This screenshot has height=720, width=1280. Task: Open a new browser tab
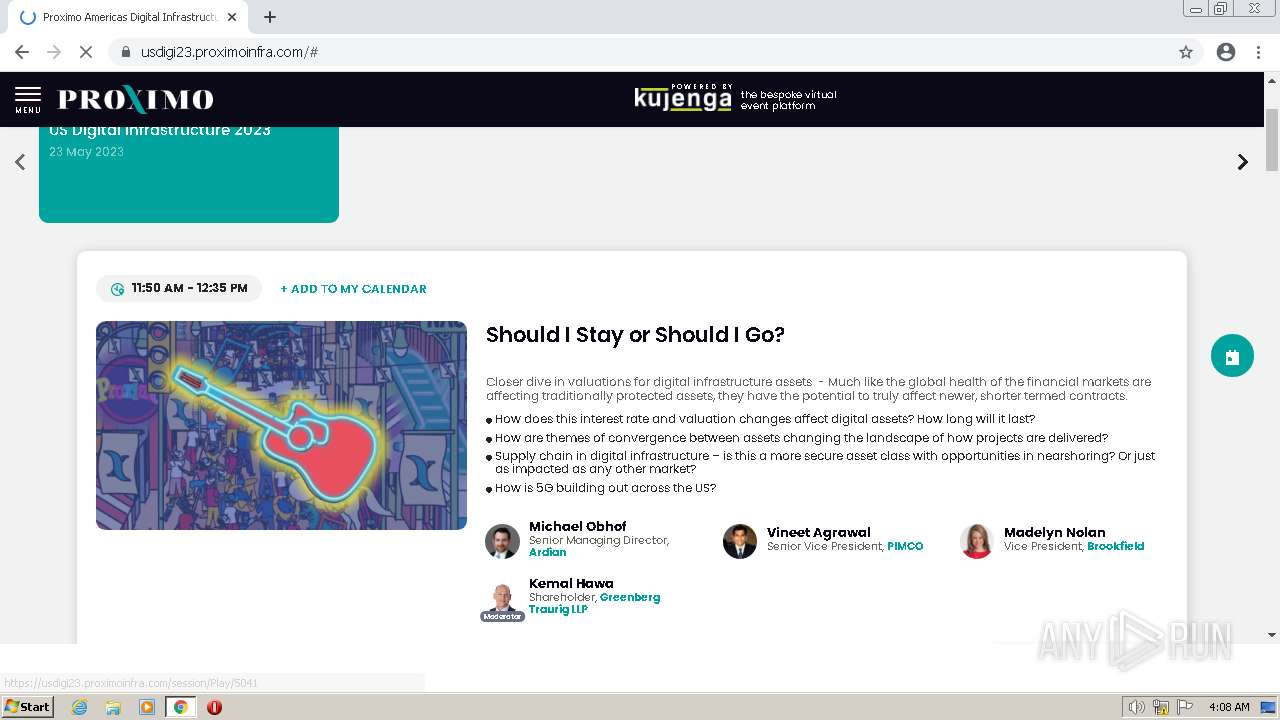(270, 17)
